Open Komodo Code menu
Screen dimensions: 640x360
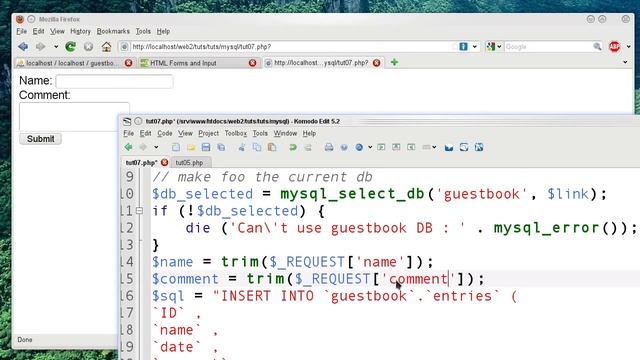164,133
